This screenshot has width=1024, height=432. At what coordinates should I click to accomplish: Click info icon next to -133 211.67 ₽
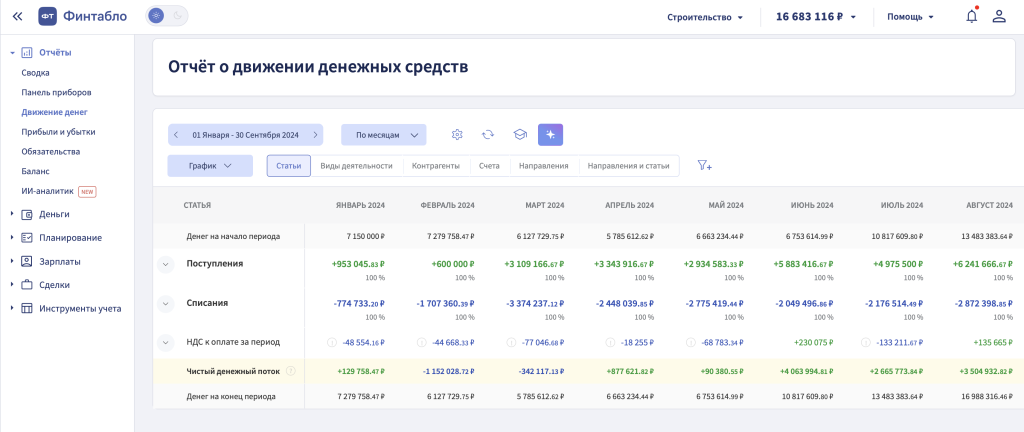(x=866, y=342)
